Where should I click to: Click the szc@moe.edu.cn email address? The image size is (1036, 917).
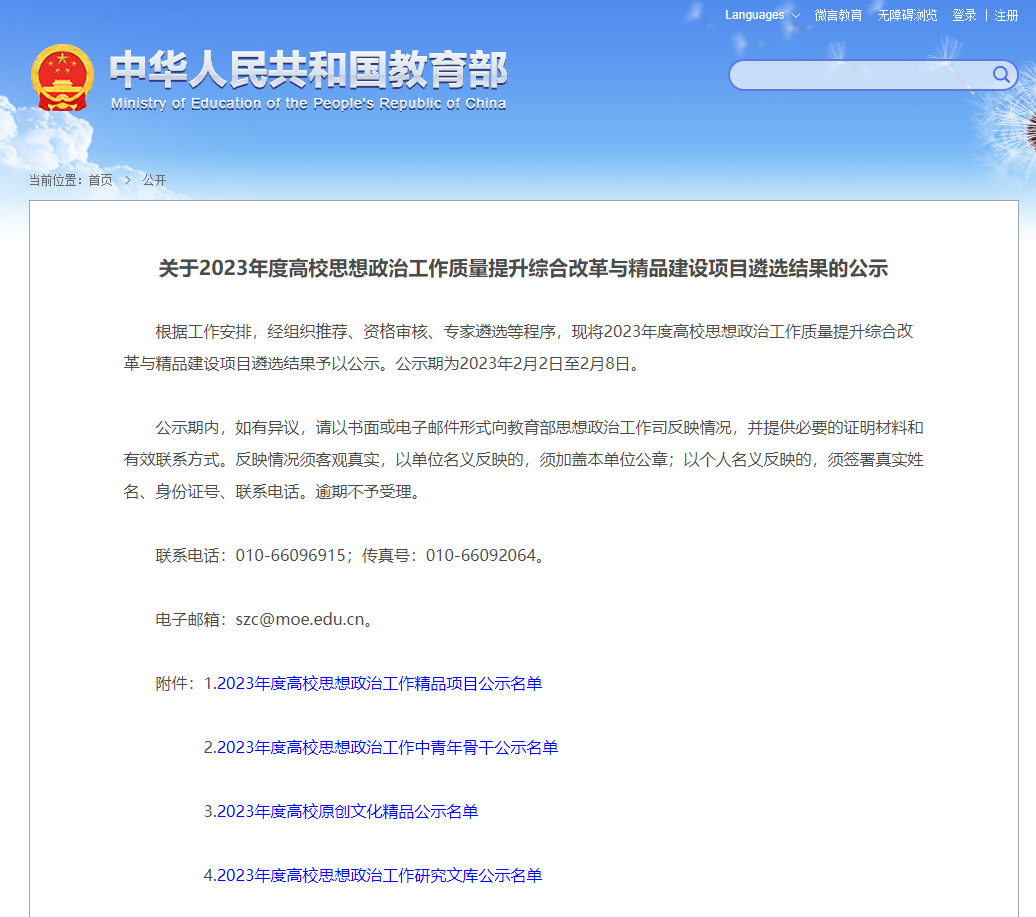[x=300, y=619]
